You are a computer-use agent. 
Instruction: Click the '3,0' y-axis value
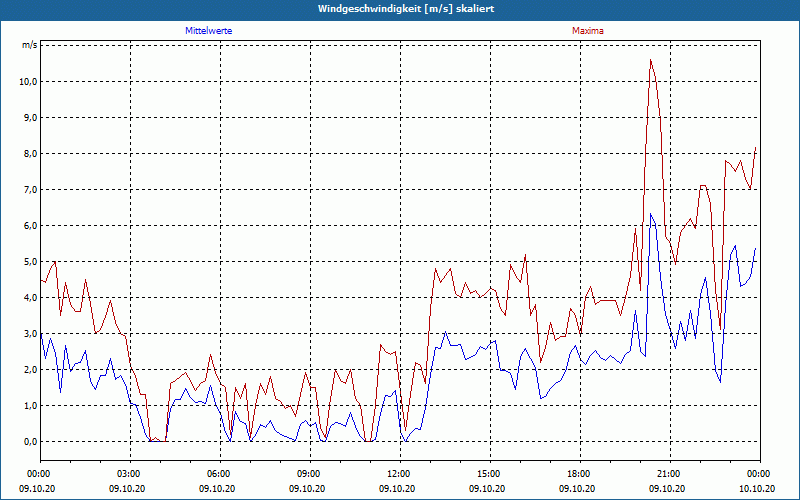pyautogui.click(x=30, y=334)
